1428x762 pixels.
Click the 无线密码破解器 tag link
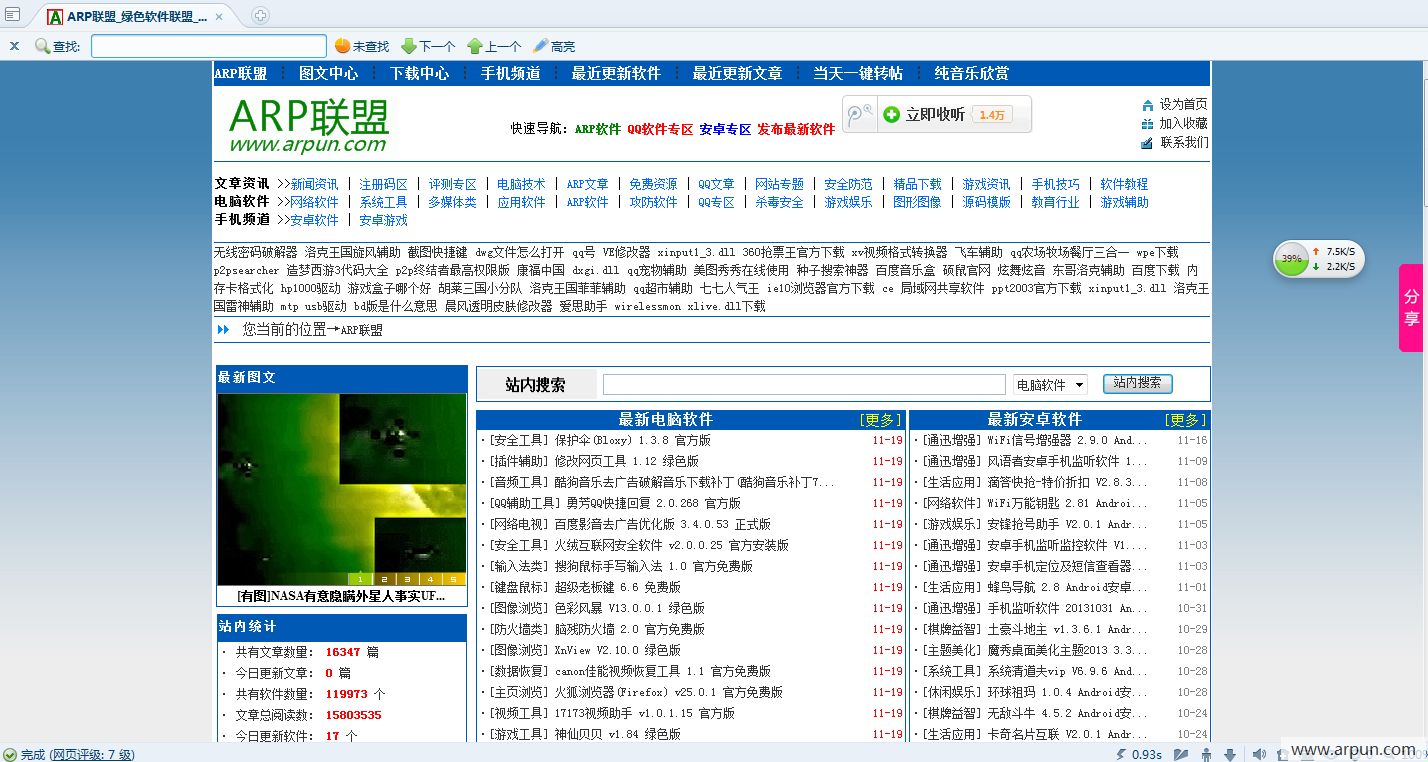pyautogui.click(x=255, y=252)
